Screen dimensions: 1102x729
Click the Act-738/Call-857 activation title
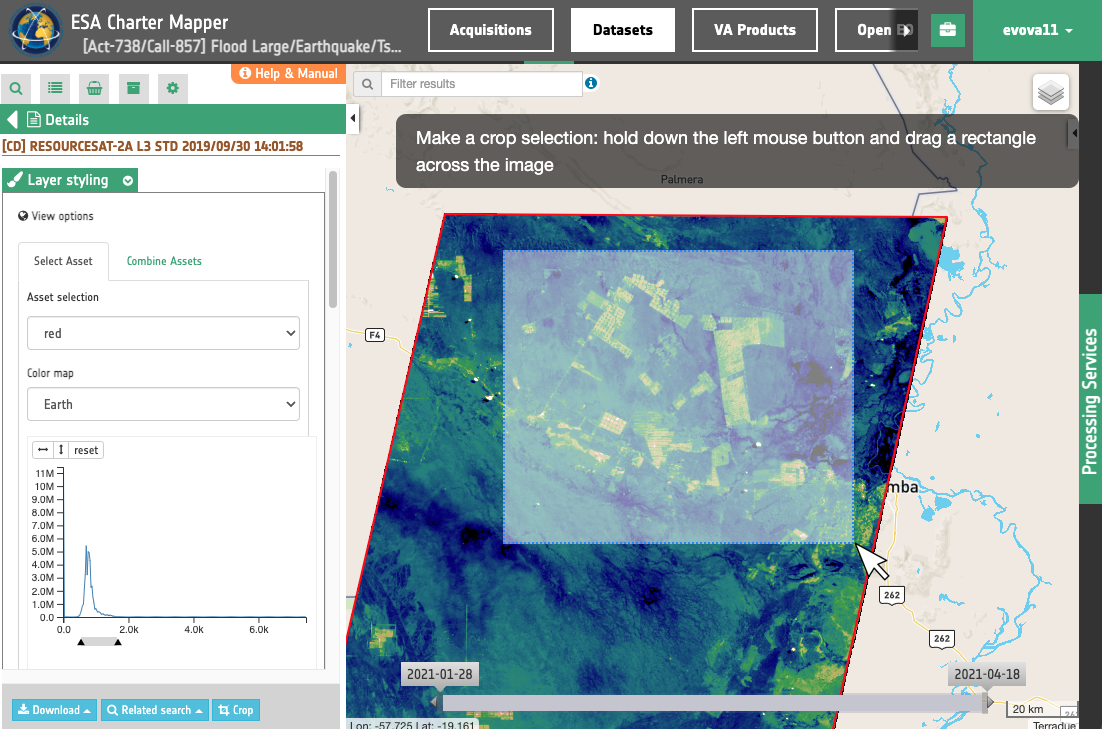coord(242,46)
